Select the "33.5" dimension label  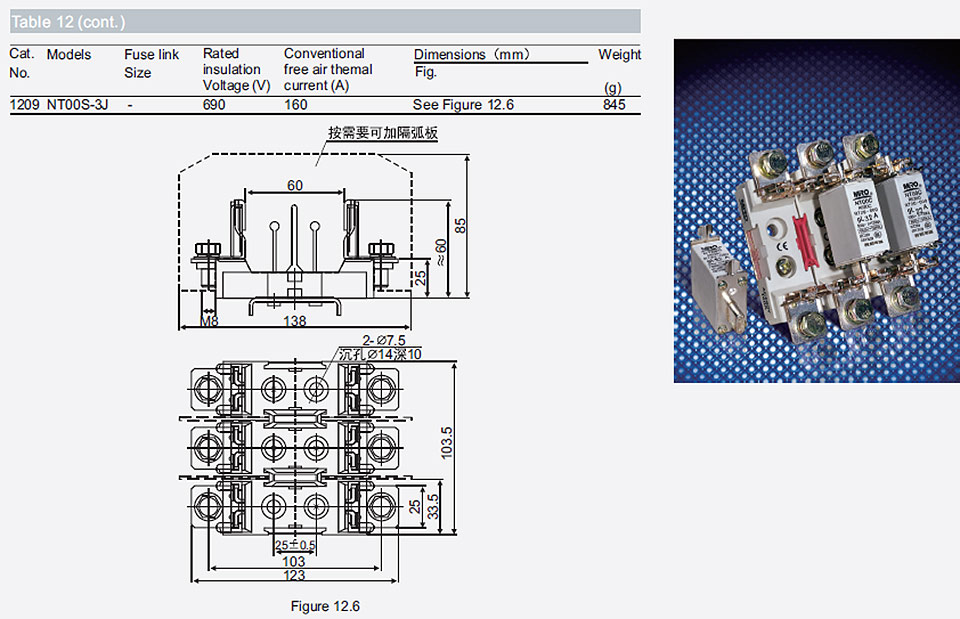(x=433, y=507)
